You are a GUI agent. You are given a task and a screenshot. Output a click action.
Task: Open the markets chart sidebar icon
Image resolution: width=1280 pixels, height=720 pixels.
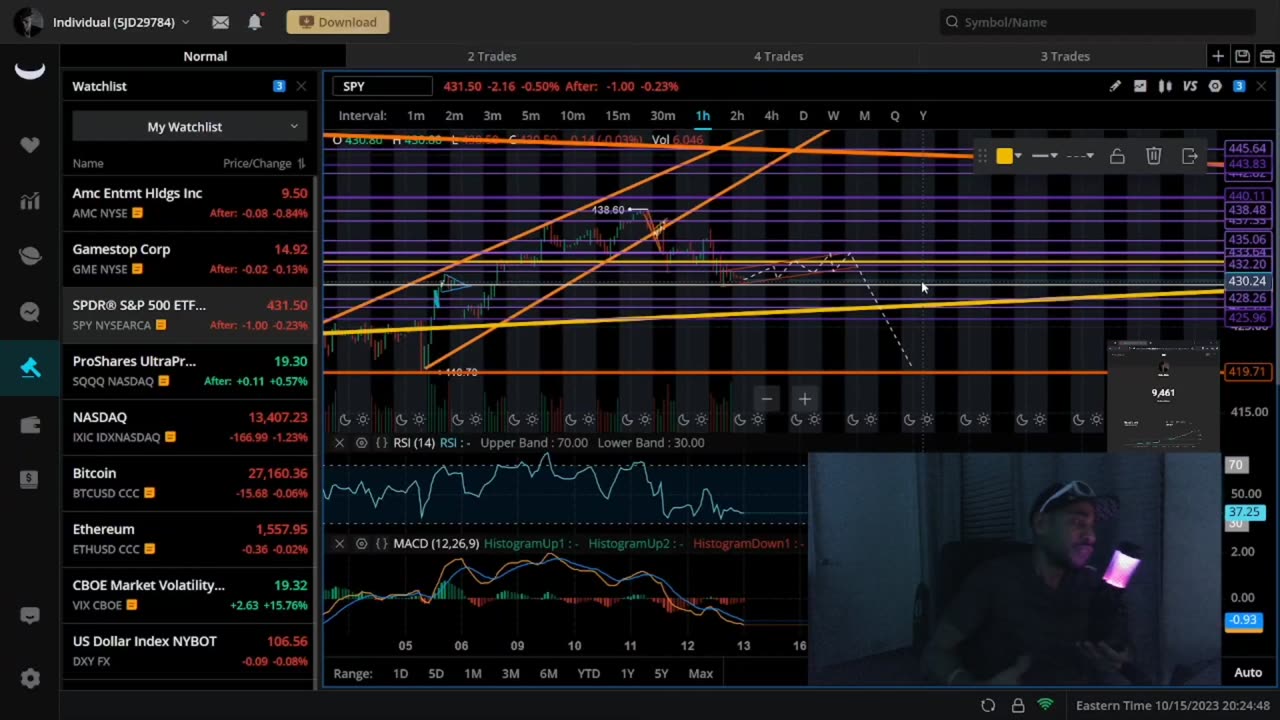30,201
